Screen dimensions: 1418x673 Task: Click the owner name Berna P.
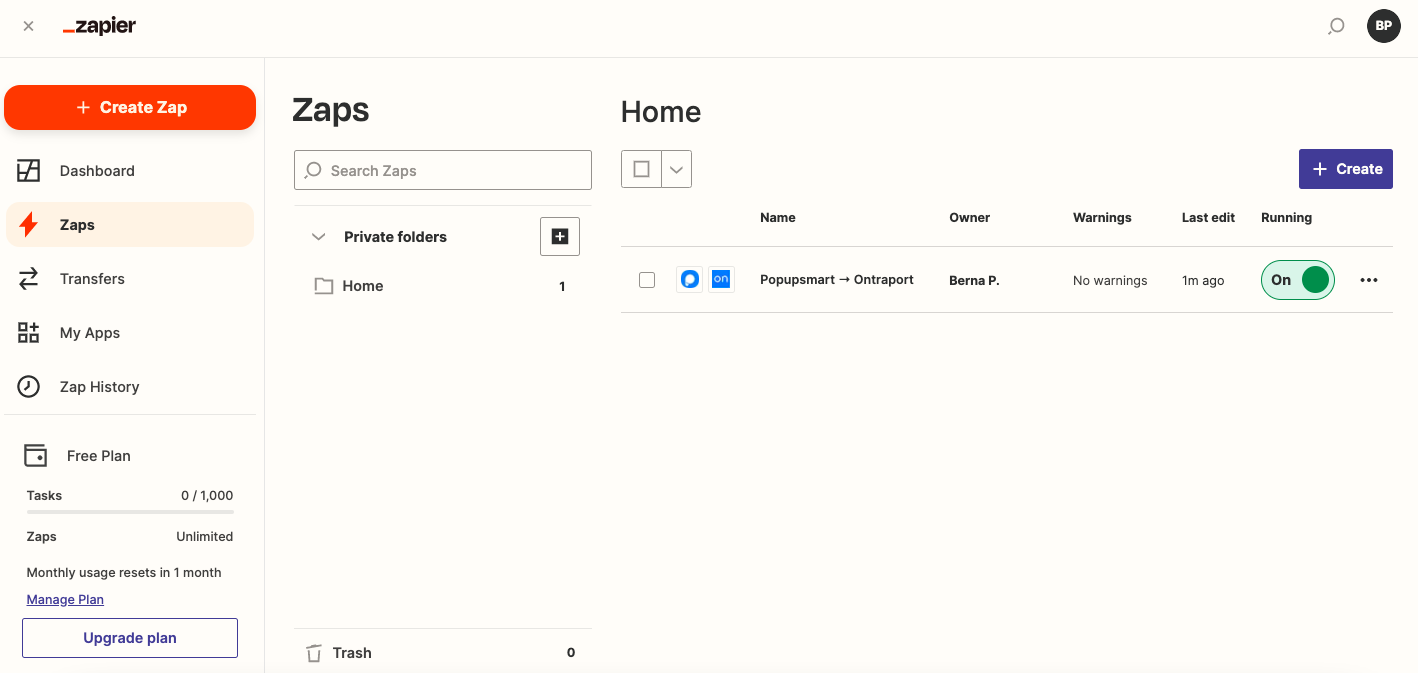point(974,281)
